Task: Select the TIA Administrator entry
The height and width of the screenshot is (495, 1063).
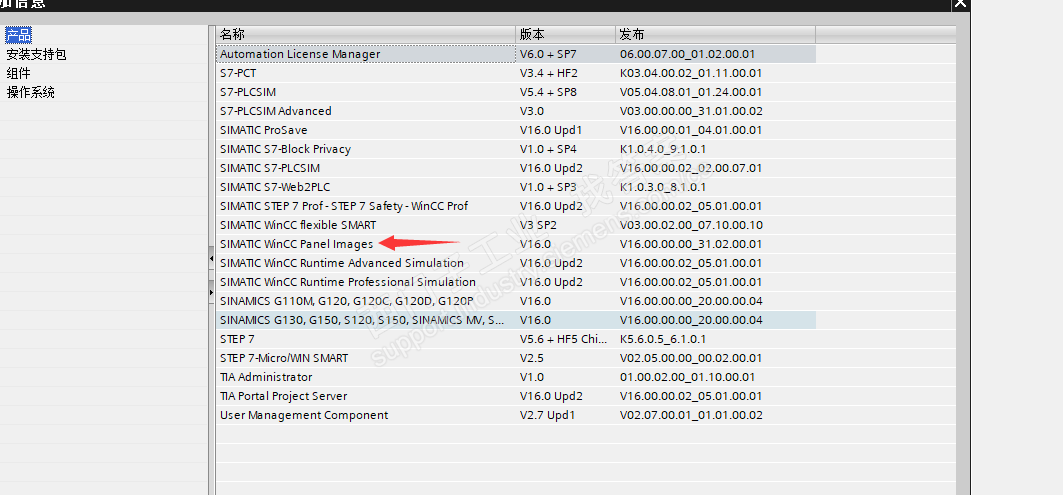Action: click(266, 377)
